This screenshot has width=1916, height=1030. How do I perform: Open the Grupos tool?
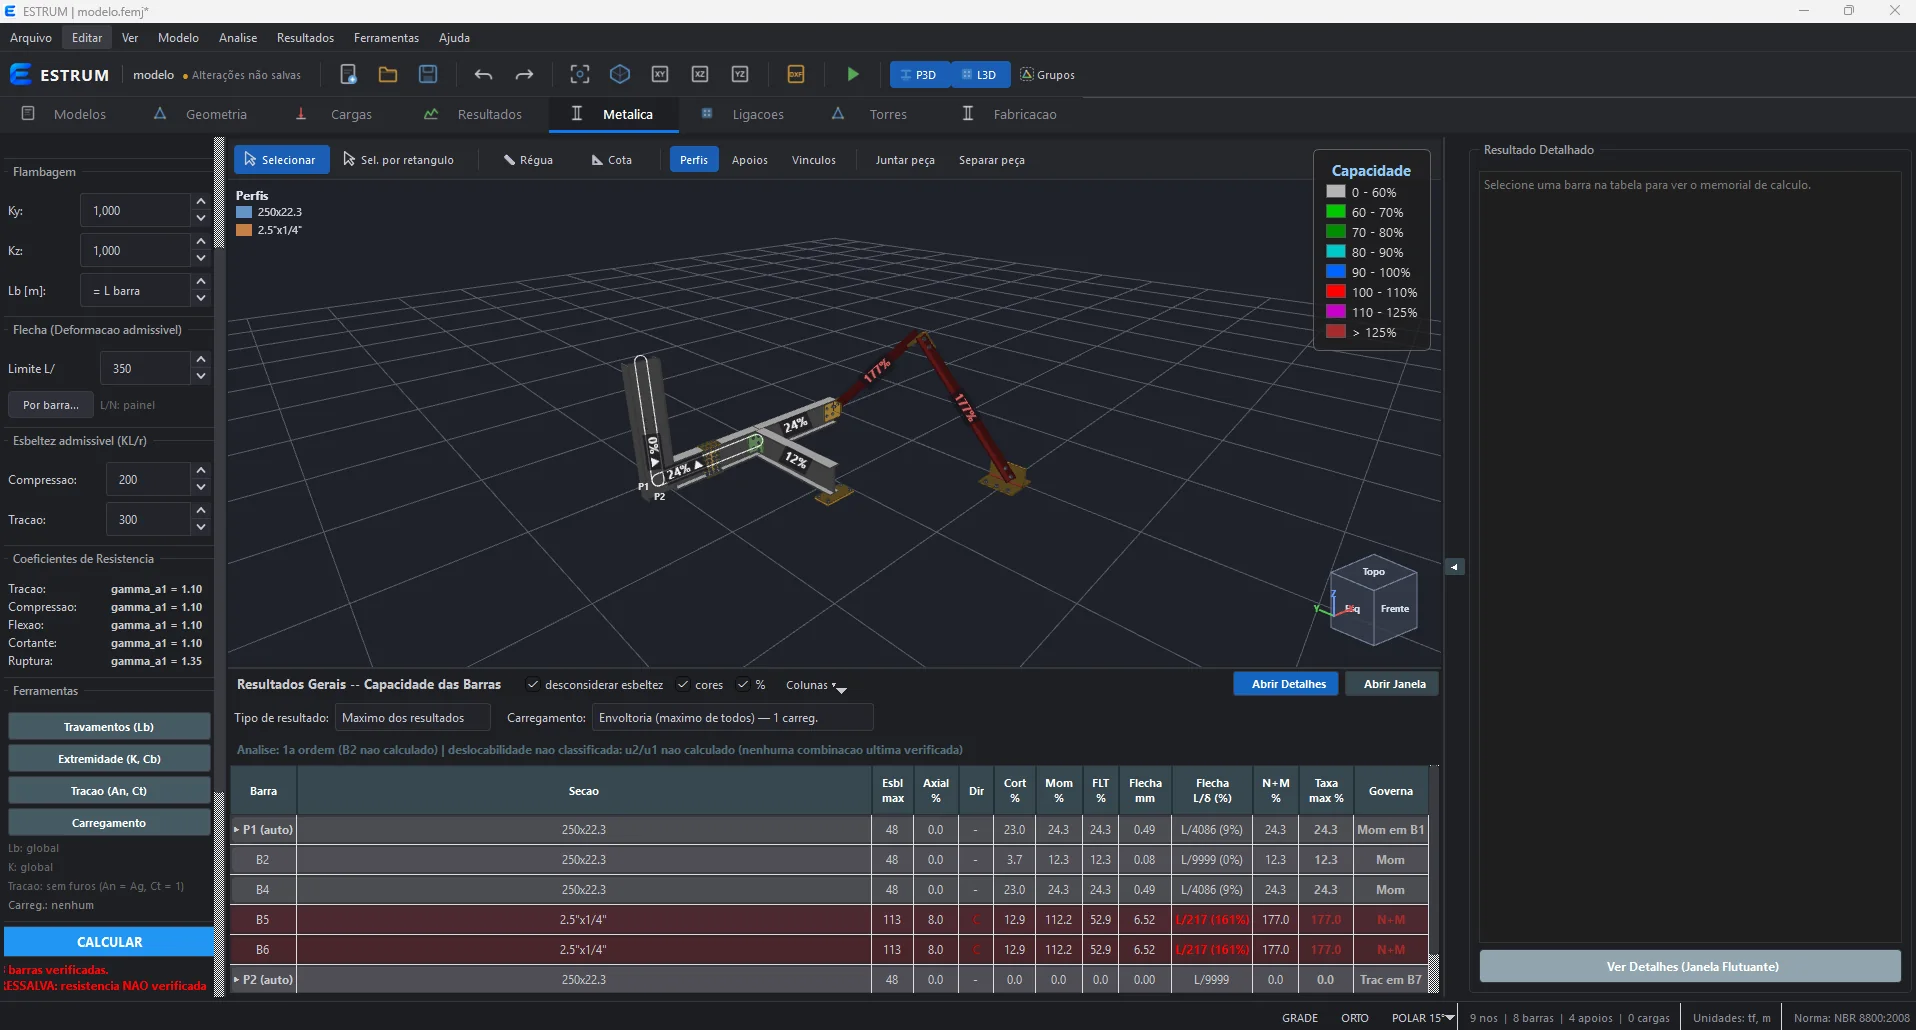(1047, 75)
